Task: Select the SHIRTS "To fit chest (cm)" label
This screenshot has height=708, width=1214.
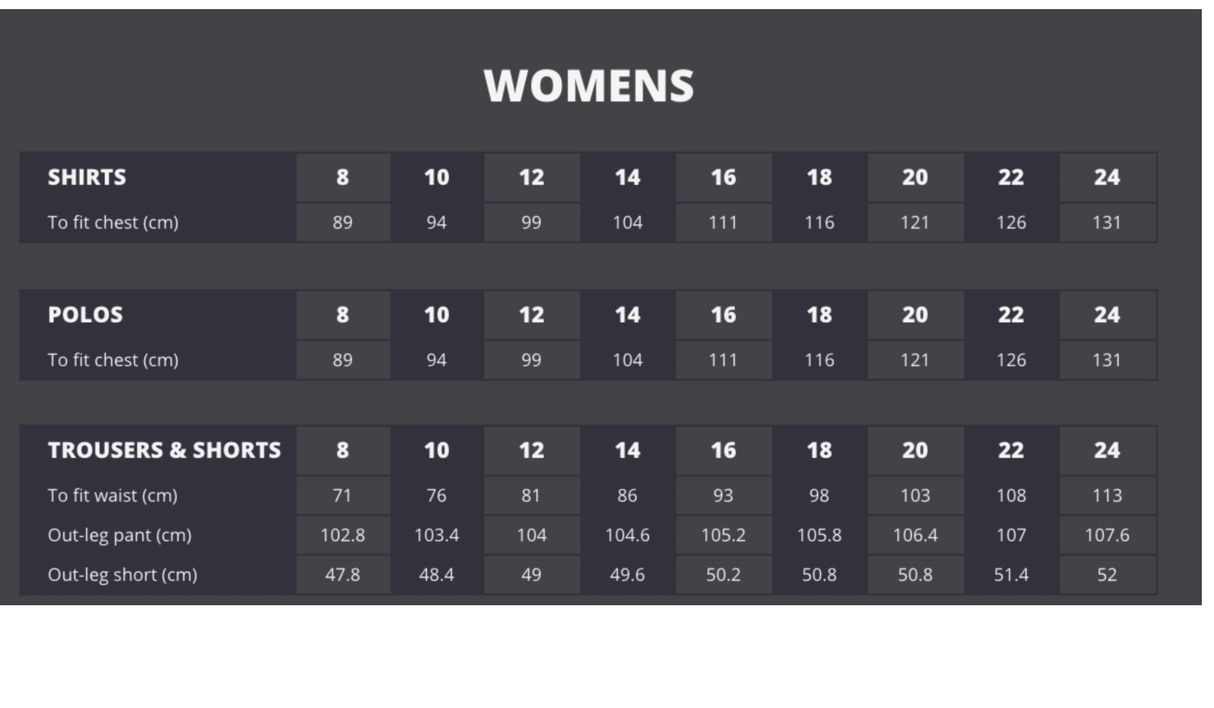Action: pos(113,222)
